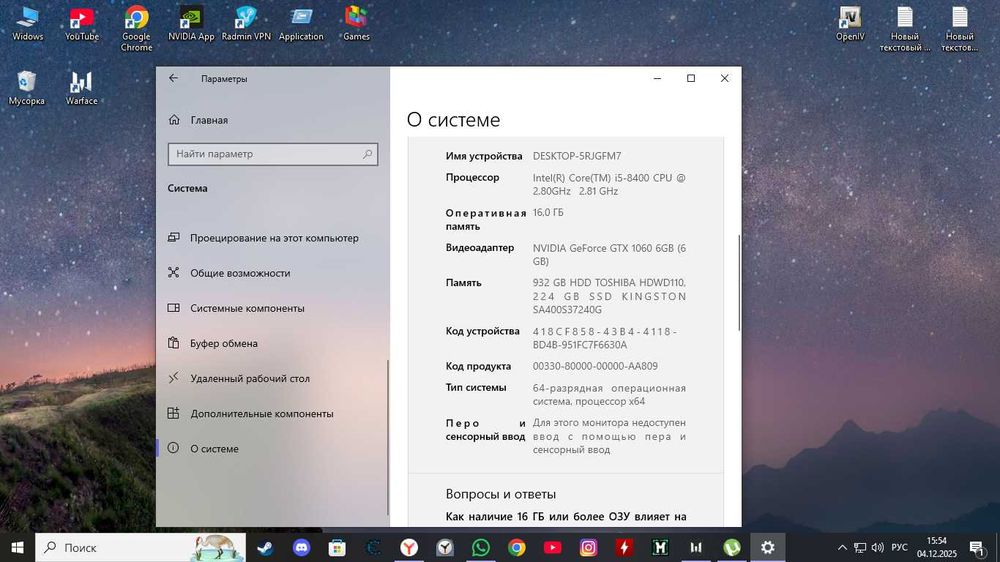This screenshot has width=1000, height=562.
Task: Open uTorrent from the taskbar
Action: click(732, 547)
